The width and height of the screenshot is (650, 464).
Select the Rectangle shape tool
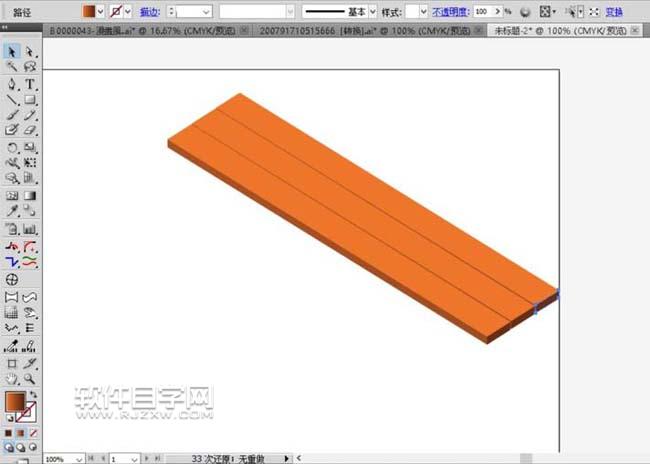[29, 100]
